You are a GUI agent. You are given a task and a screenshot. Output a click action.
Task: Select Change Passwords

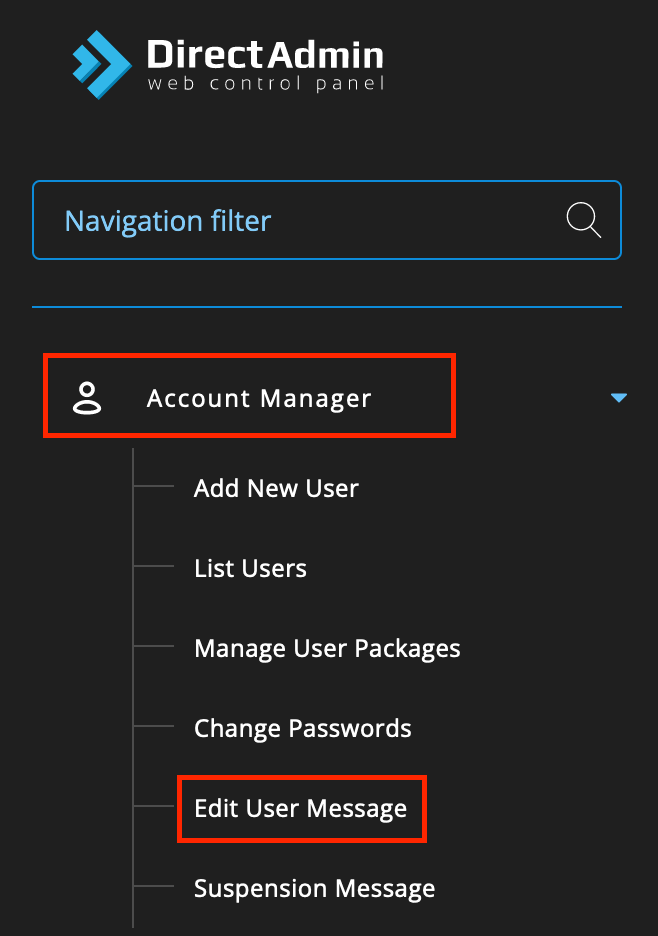[x=303, y=729]
